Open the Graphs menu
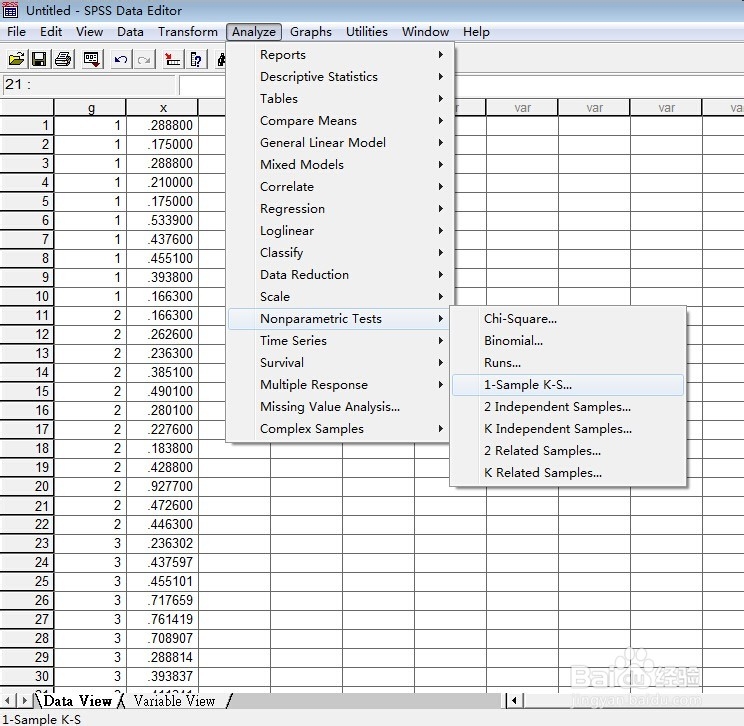Image resolution: width=744 pixels, height=726 pixels. tap(311, 32)
